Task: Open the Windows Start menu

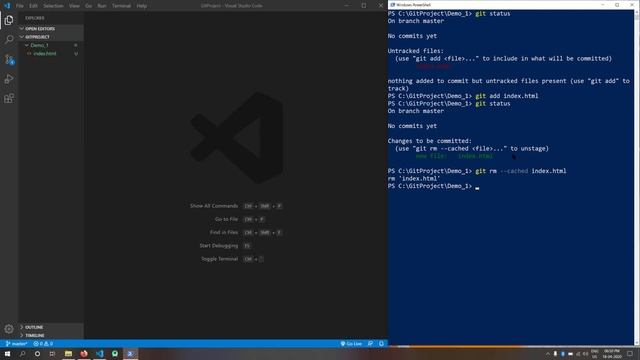Action: pyautogui.click(x=7, y=353)
